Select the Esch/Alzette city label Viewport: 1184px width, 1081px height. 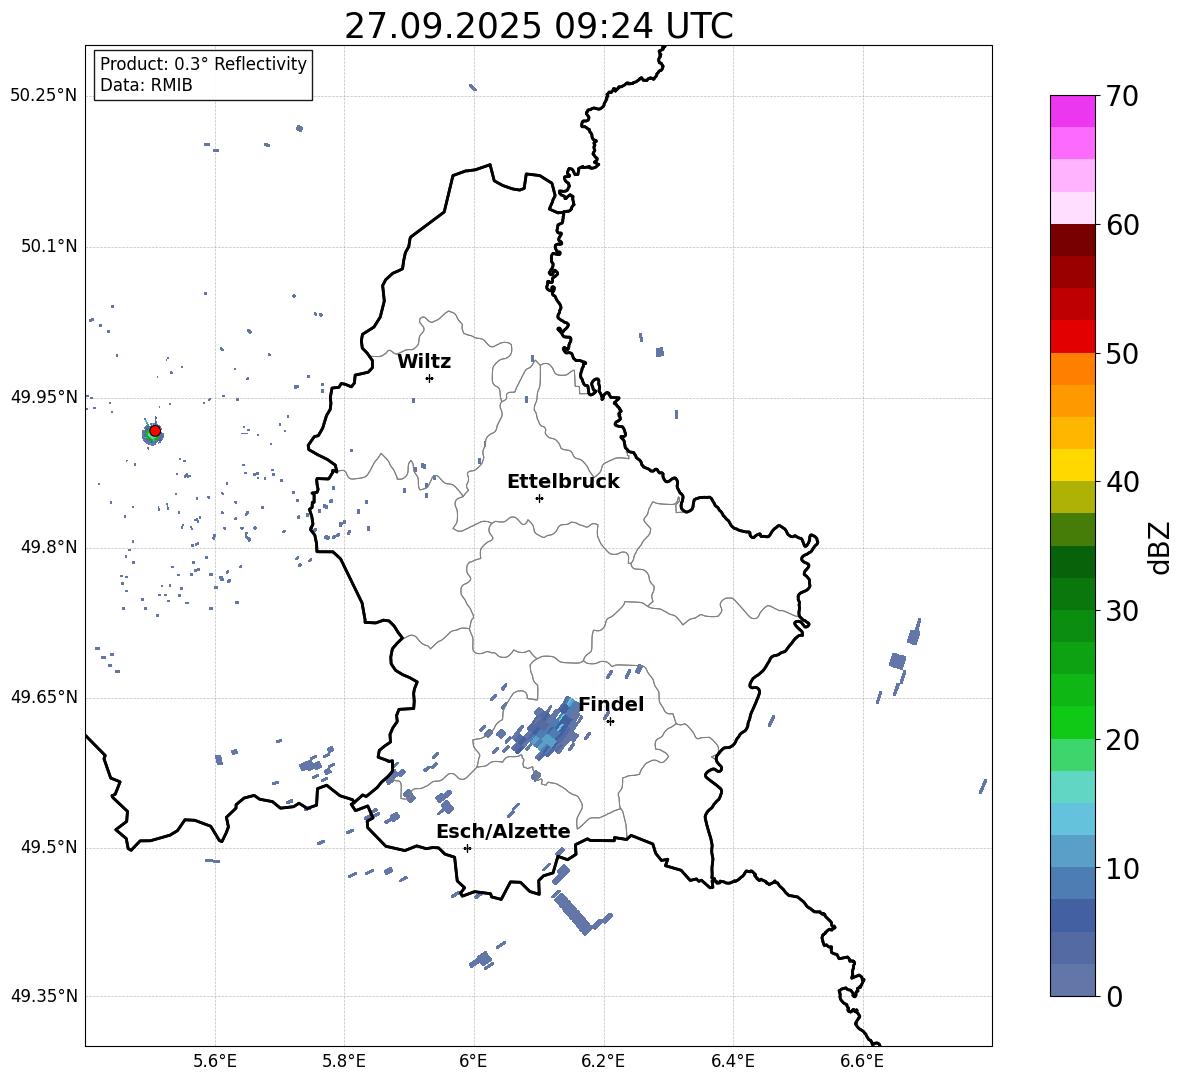coord(503,831)
